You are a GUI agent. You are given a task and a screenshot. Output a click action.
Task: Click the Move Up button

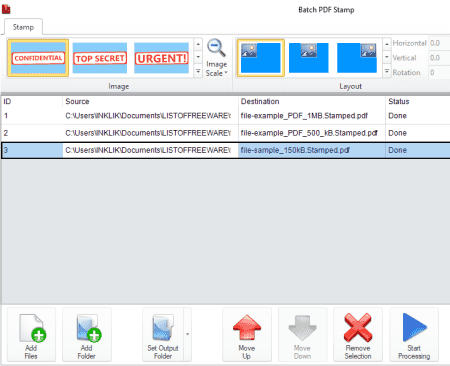(247, 335)
